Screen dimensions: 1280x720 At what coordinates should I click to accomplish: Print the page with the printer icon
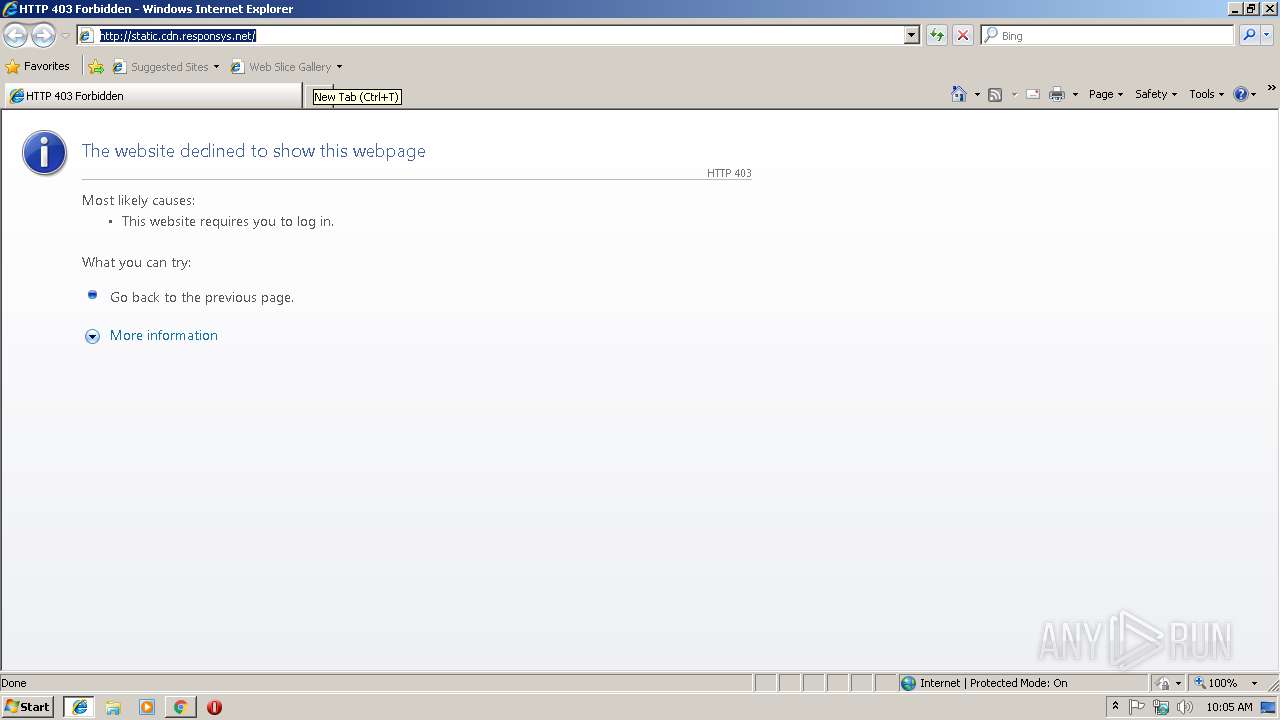(1057, 94)
